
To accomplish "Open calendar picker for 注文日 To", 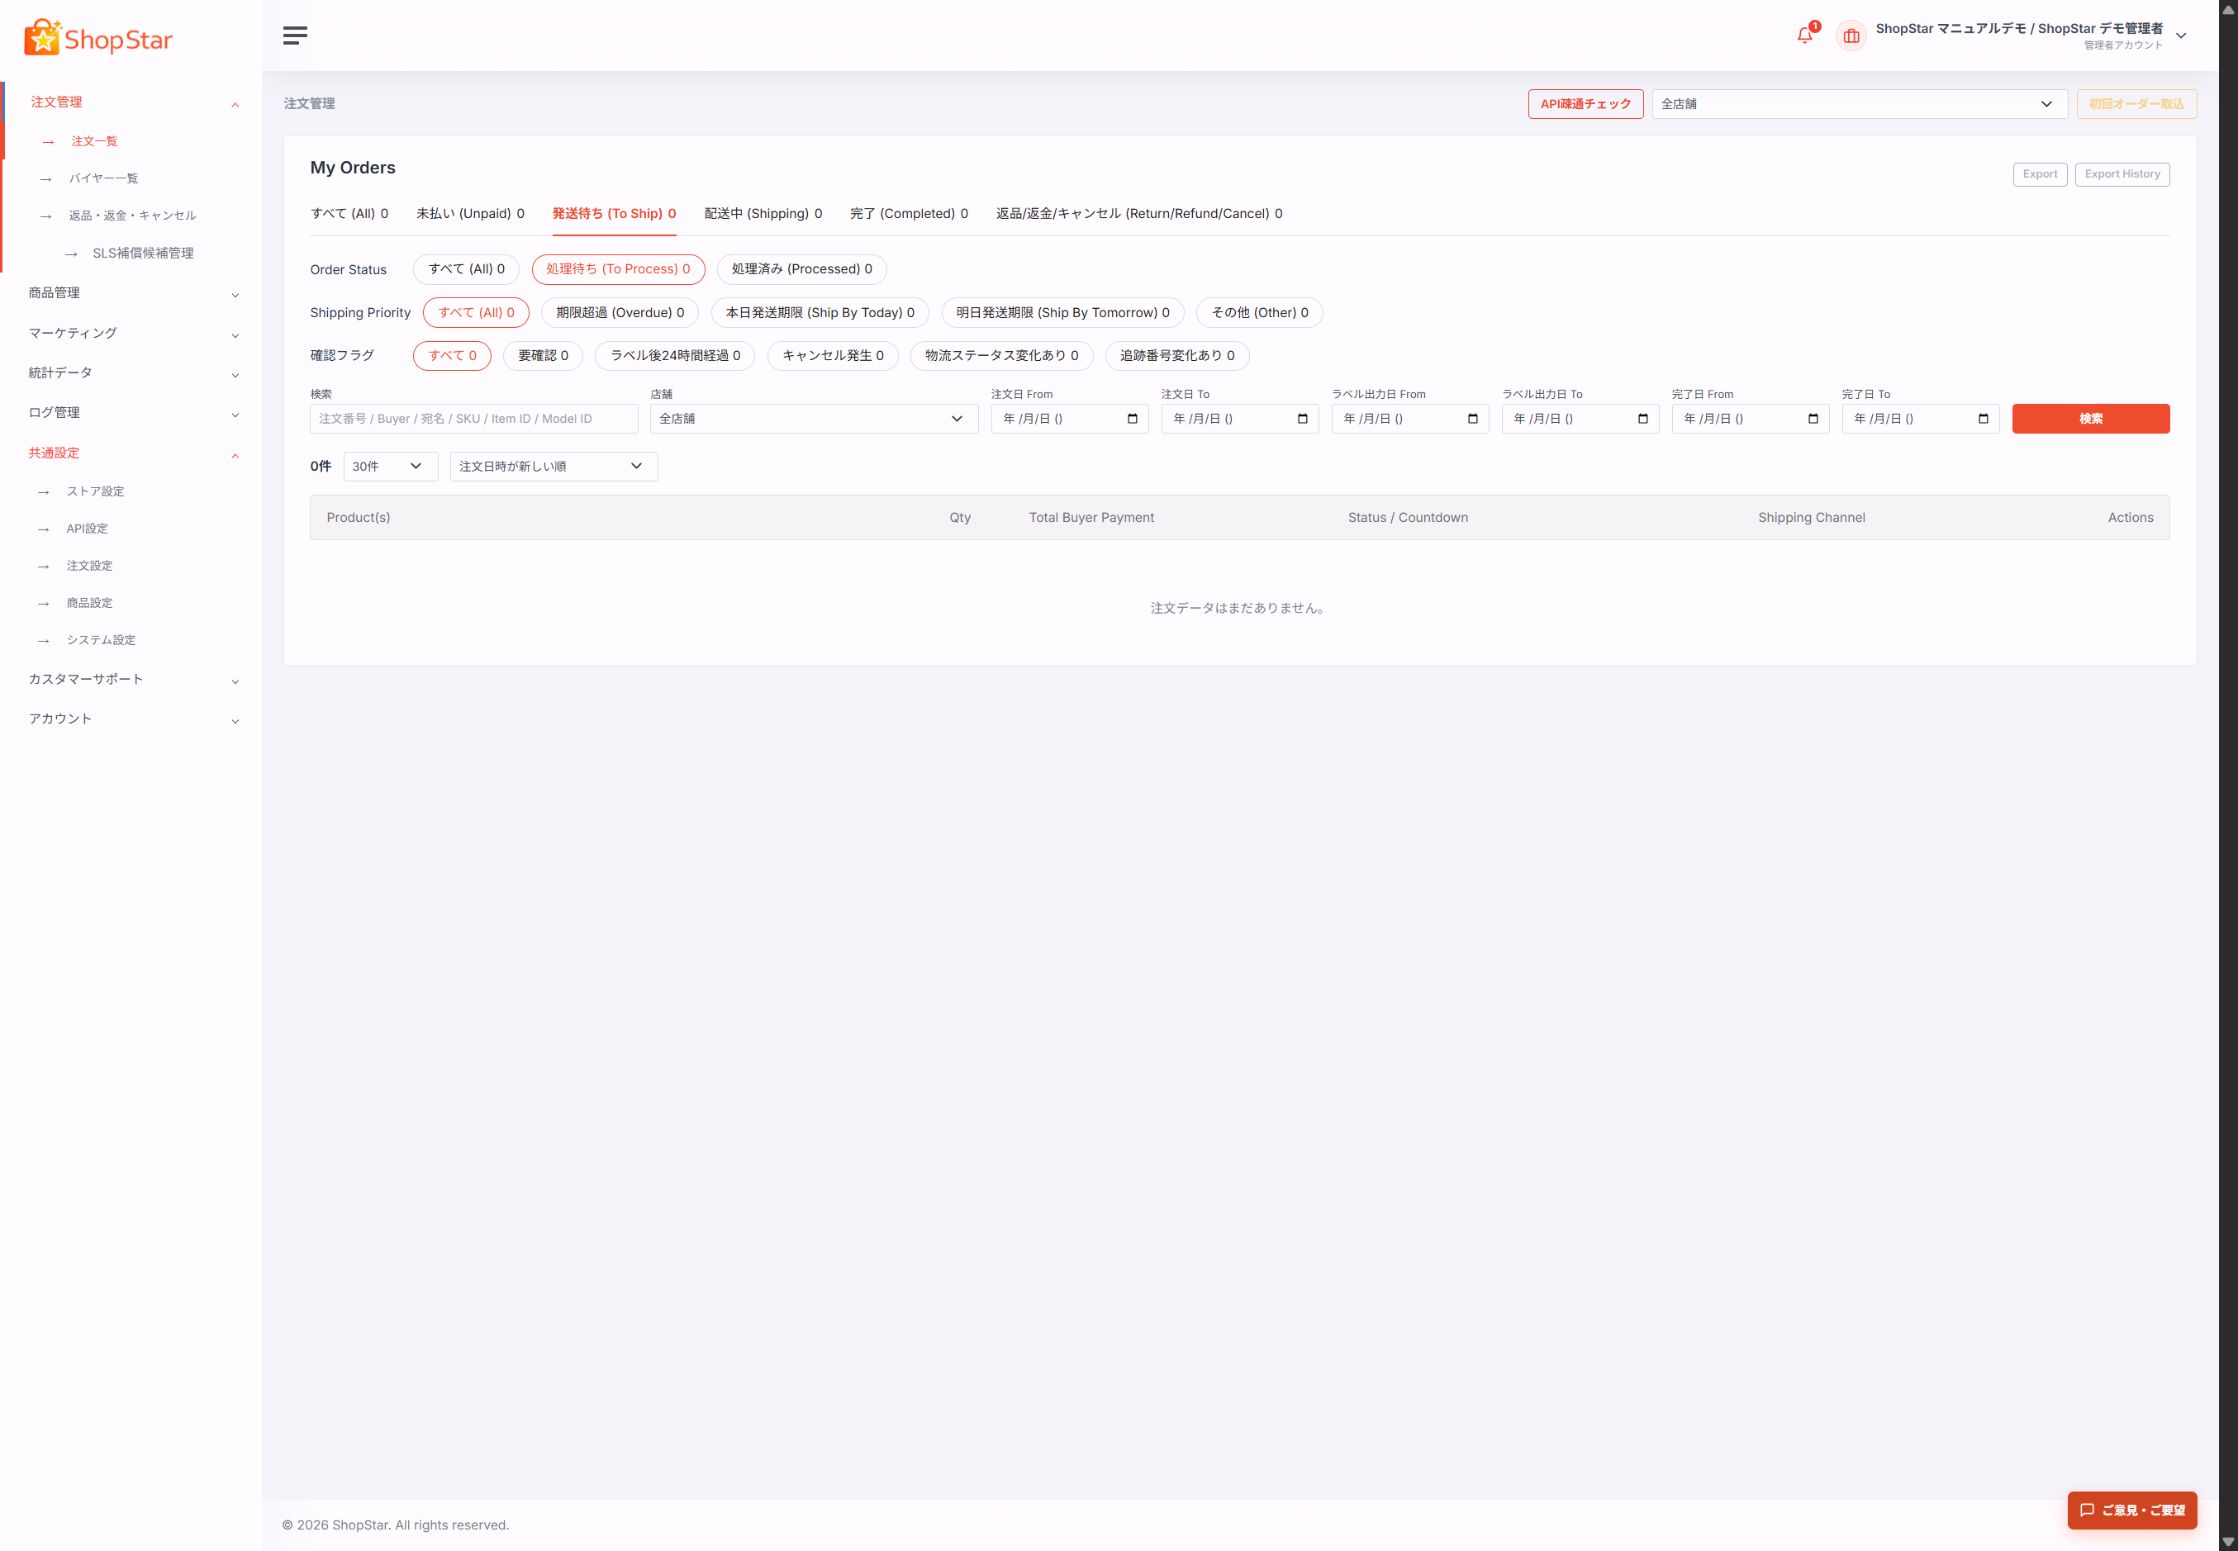I will 1302,419.
